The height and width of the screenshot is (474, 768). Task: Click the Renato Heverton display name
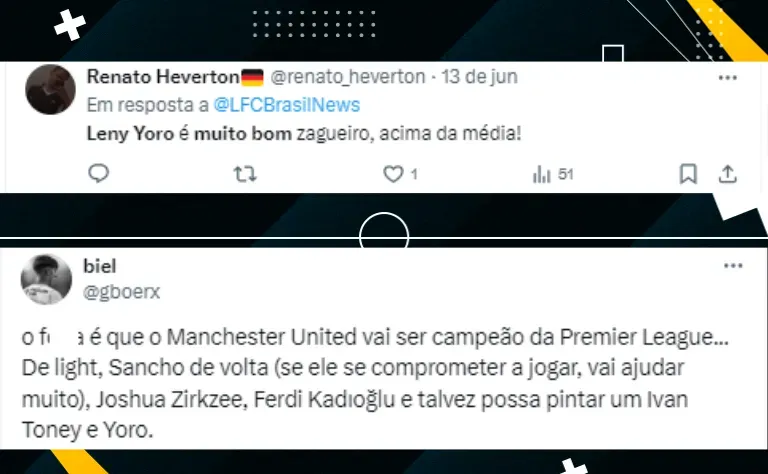163,77
